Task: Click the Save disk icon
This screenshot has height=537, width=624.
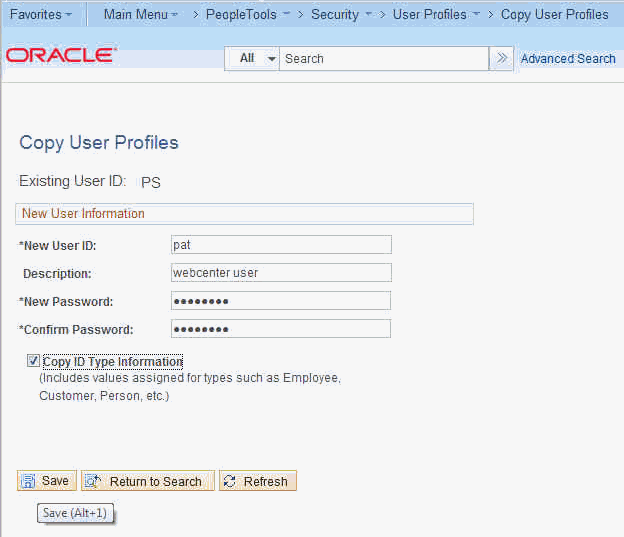Action: (x=29, y=481)
